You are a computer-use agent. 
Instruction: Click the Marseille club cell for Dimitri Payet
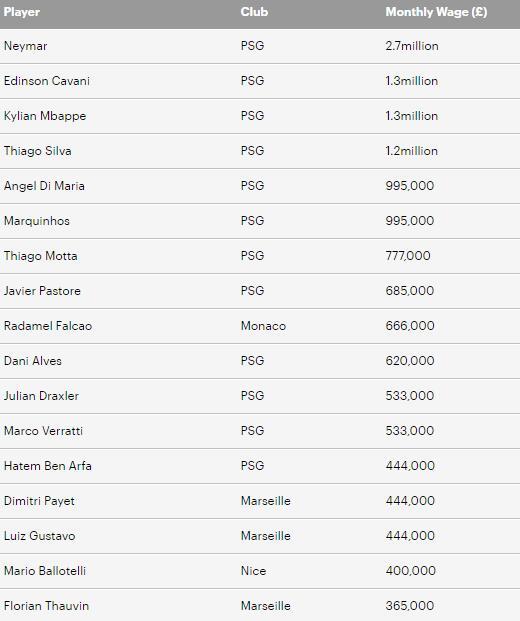click(x=266, y=501)
